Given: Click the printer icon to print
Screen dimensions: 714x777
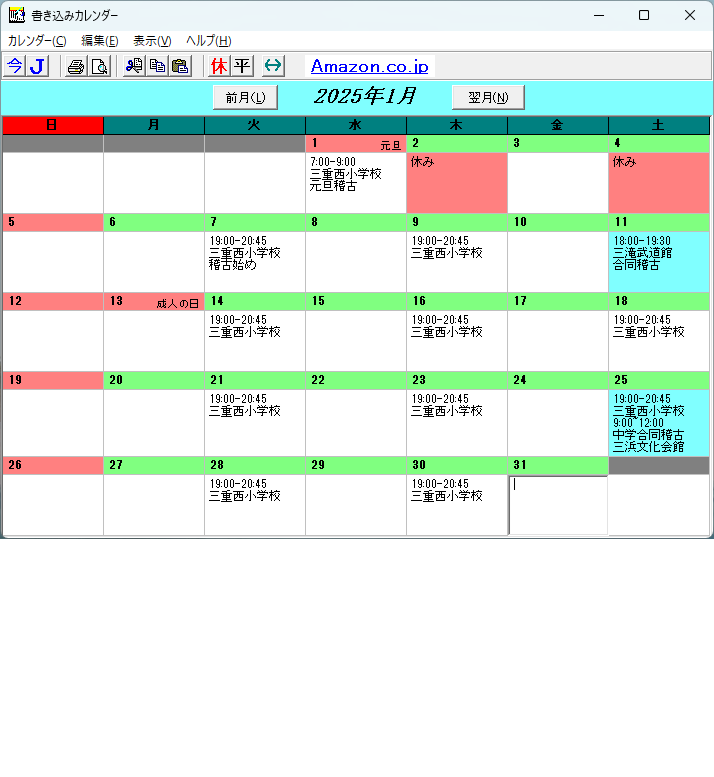Looking at the screenshot, I should 76,66.
